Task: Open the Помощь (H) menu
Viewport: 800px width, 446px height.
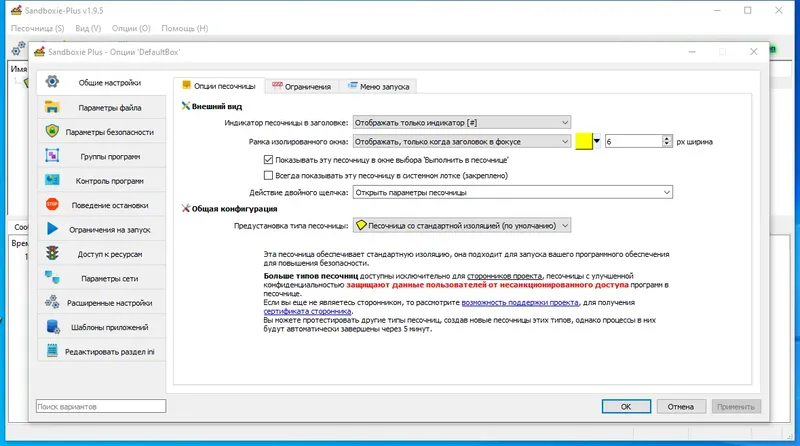Action: [x=185, y=29]
